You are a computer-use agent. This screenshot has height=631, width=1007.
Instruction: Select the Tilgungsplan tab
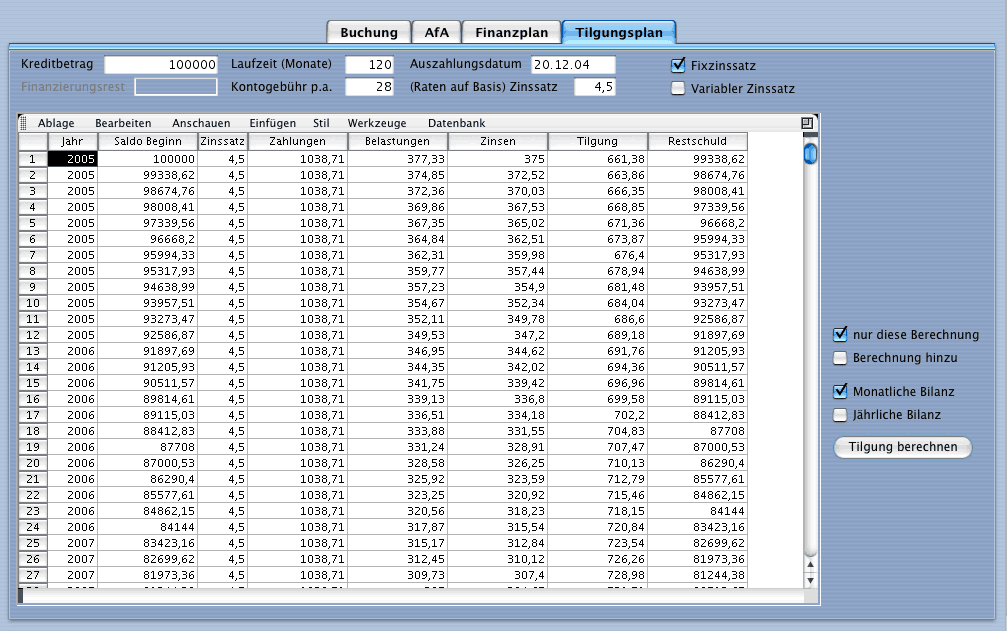618,32
